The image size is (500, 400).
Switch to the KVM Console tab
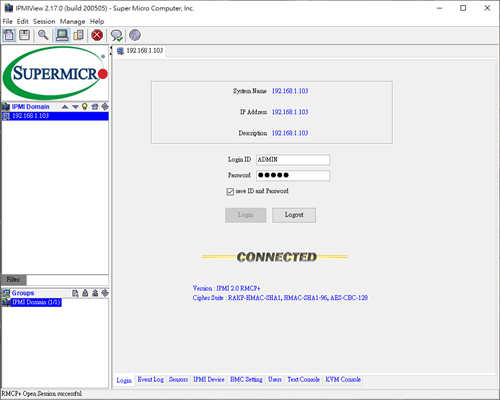coord(343,379)
